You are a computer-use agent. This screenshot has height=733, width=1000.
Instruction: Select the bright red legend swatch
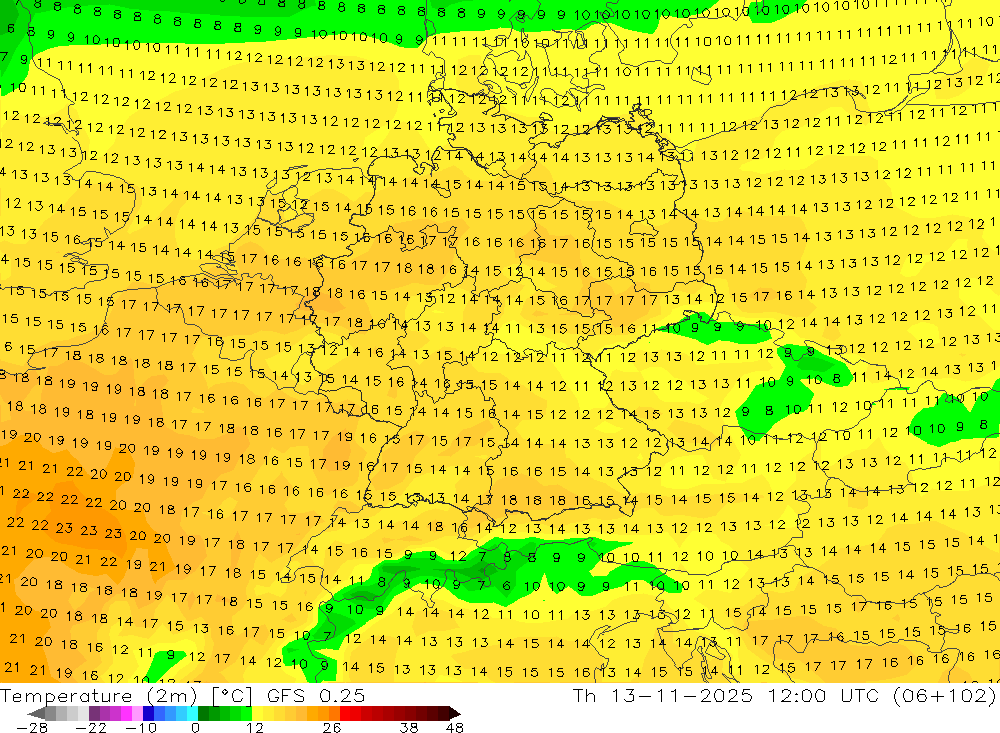[345, 713]
